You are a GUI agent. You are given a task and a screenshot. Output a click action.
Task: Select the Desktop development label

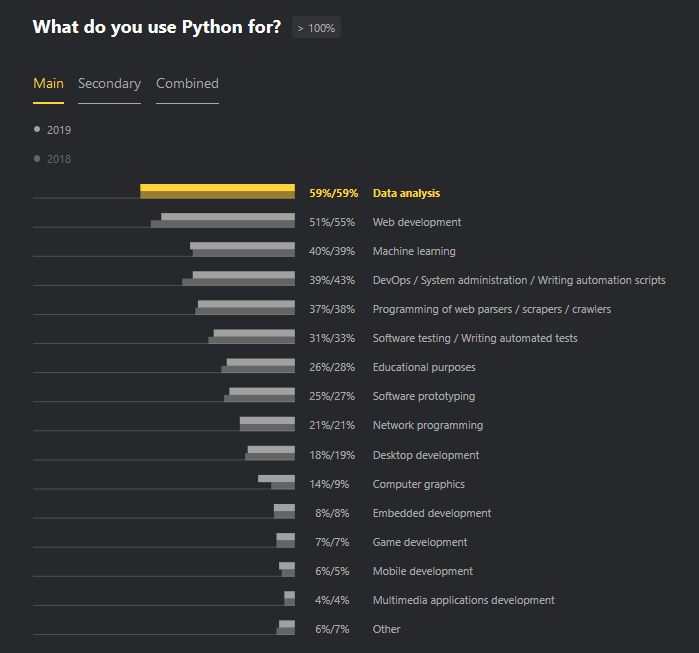[x=425, y=455]
